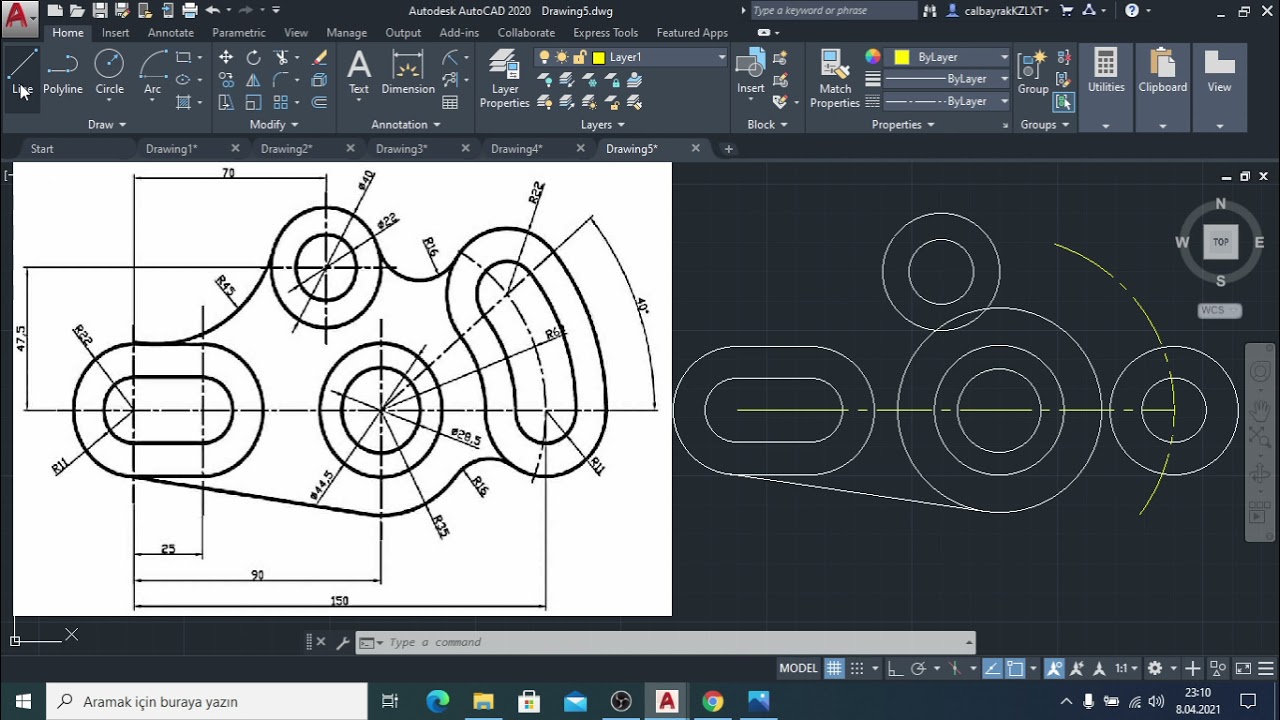Click the yellow Layer1 color swatch

599,57
